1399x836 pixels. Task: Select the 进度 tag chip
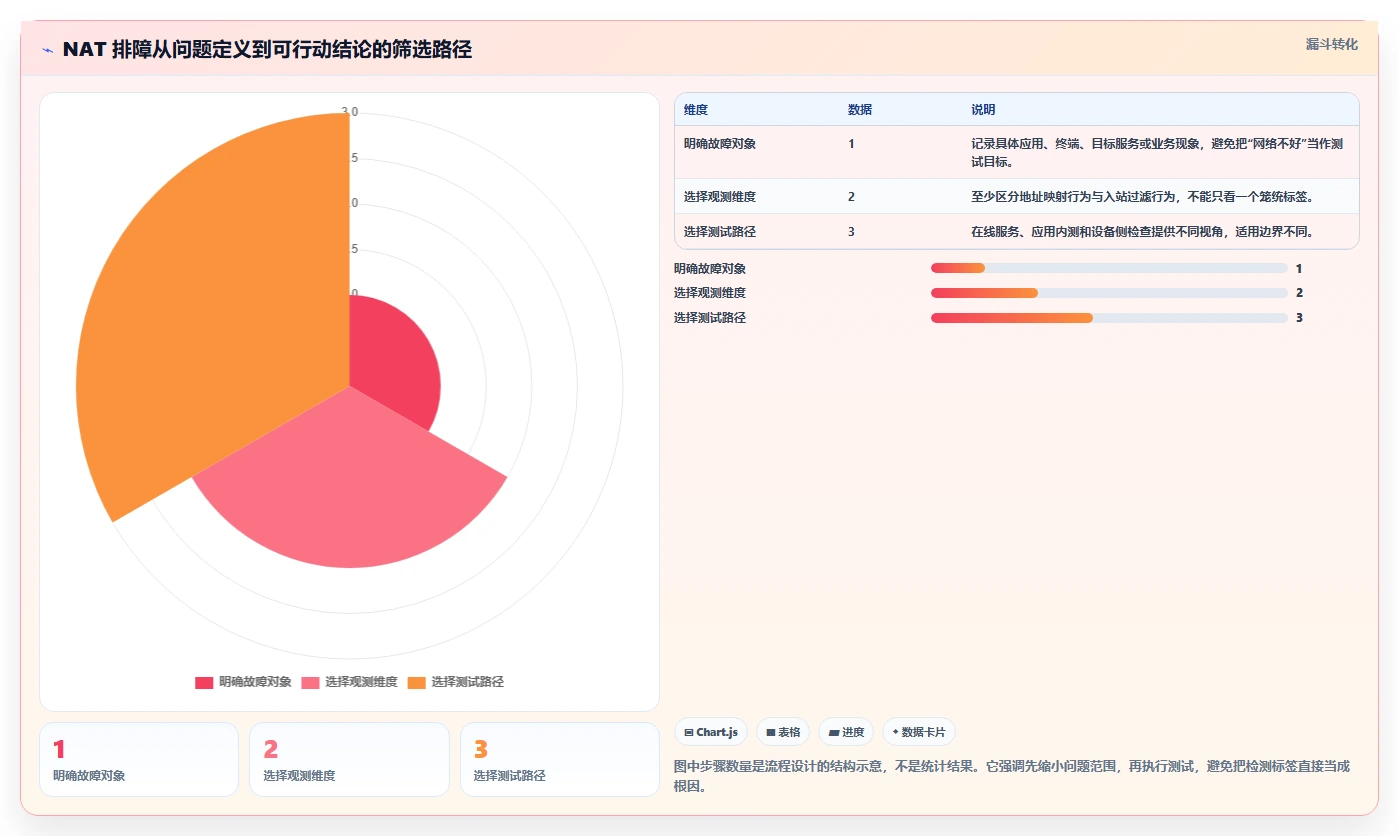point(846,732)
